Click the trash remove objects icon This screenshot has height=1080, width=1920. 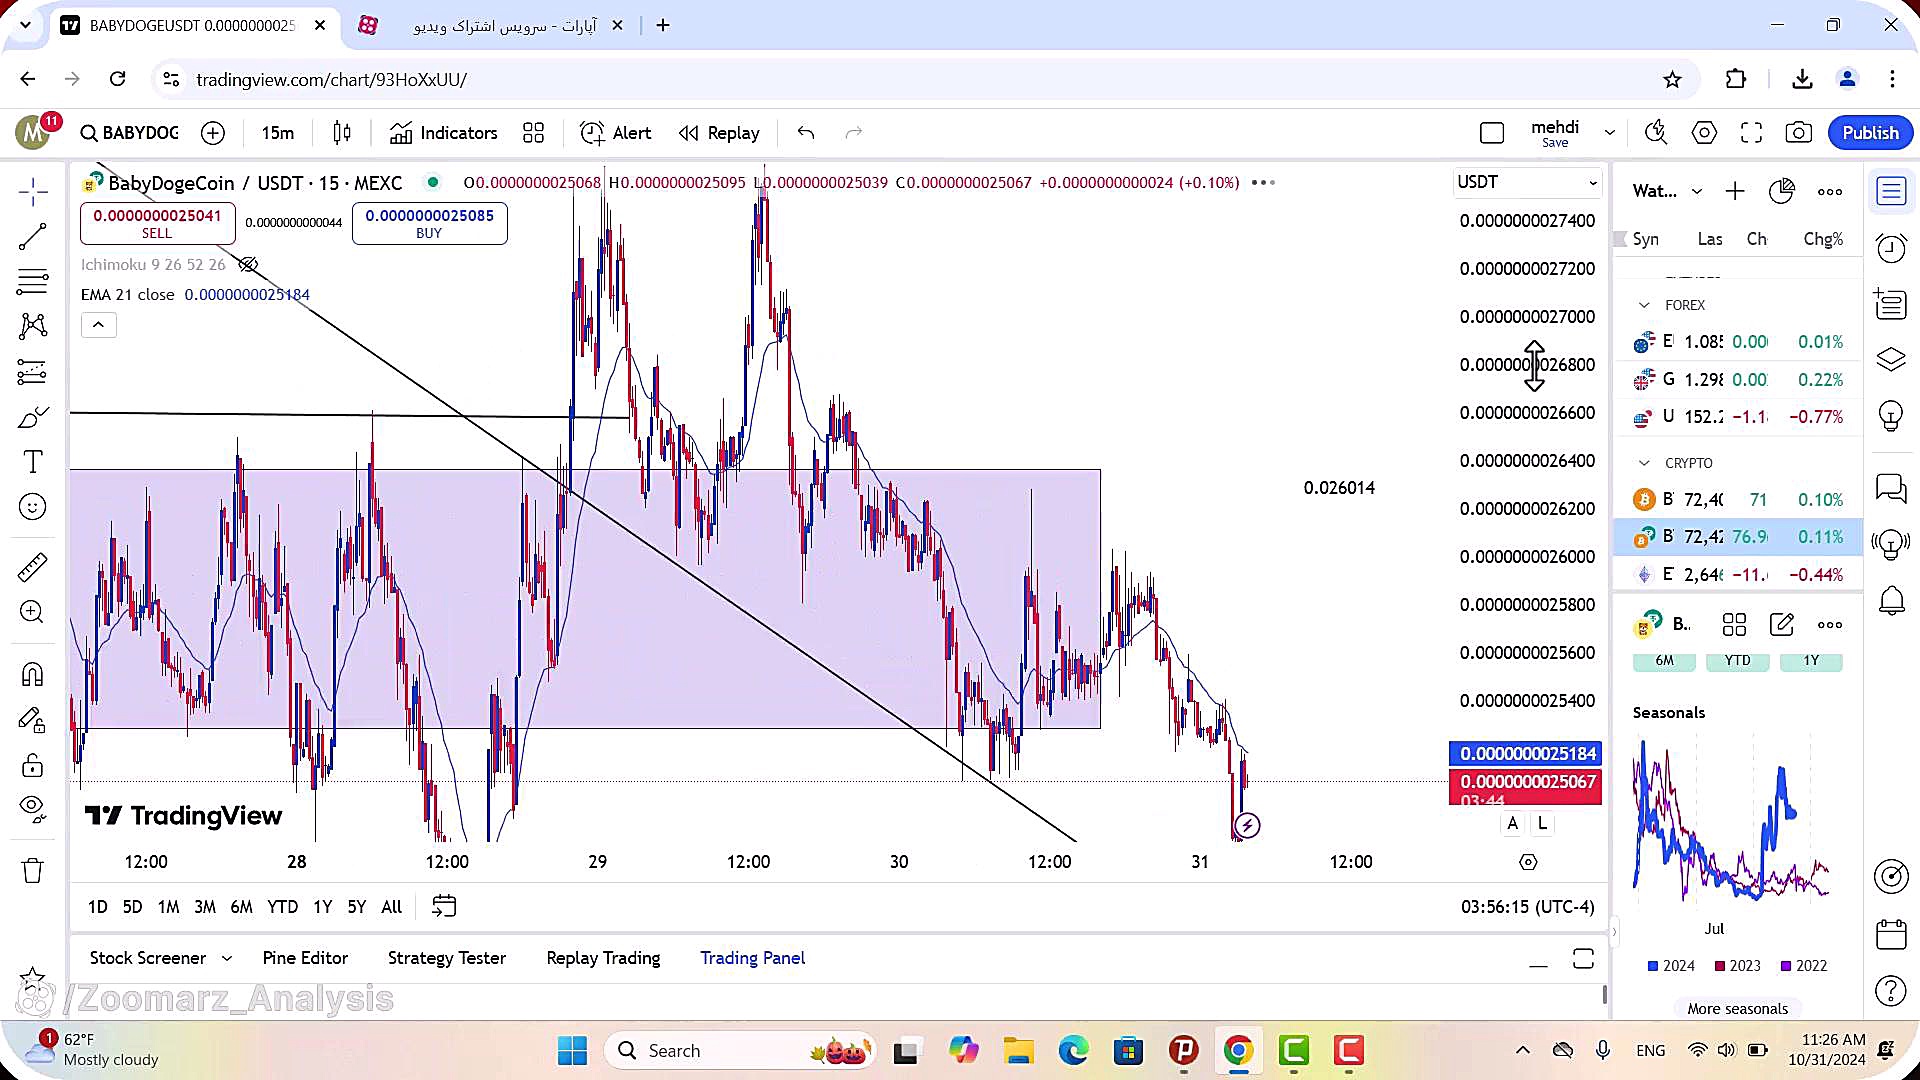click(x=33, y=871)
